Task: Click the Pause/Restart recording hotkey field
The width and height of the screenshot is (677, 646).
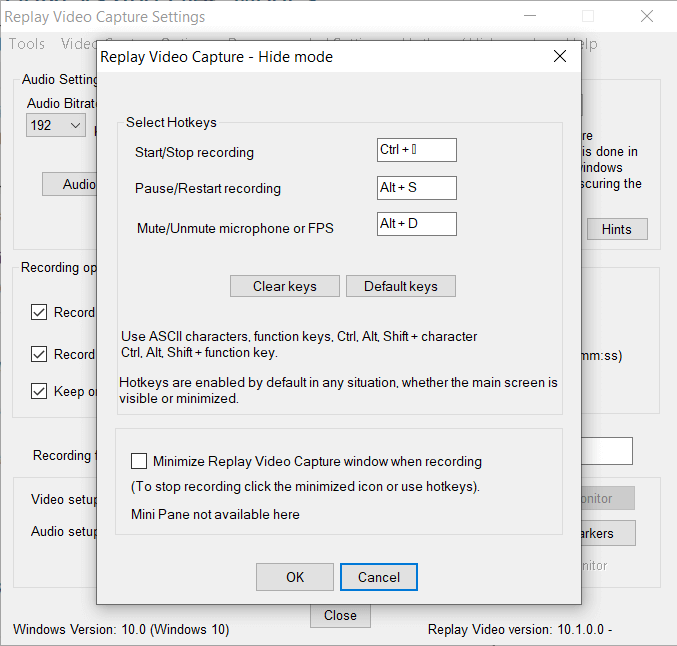Action: [x=417, y=188]
